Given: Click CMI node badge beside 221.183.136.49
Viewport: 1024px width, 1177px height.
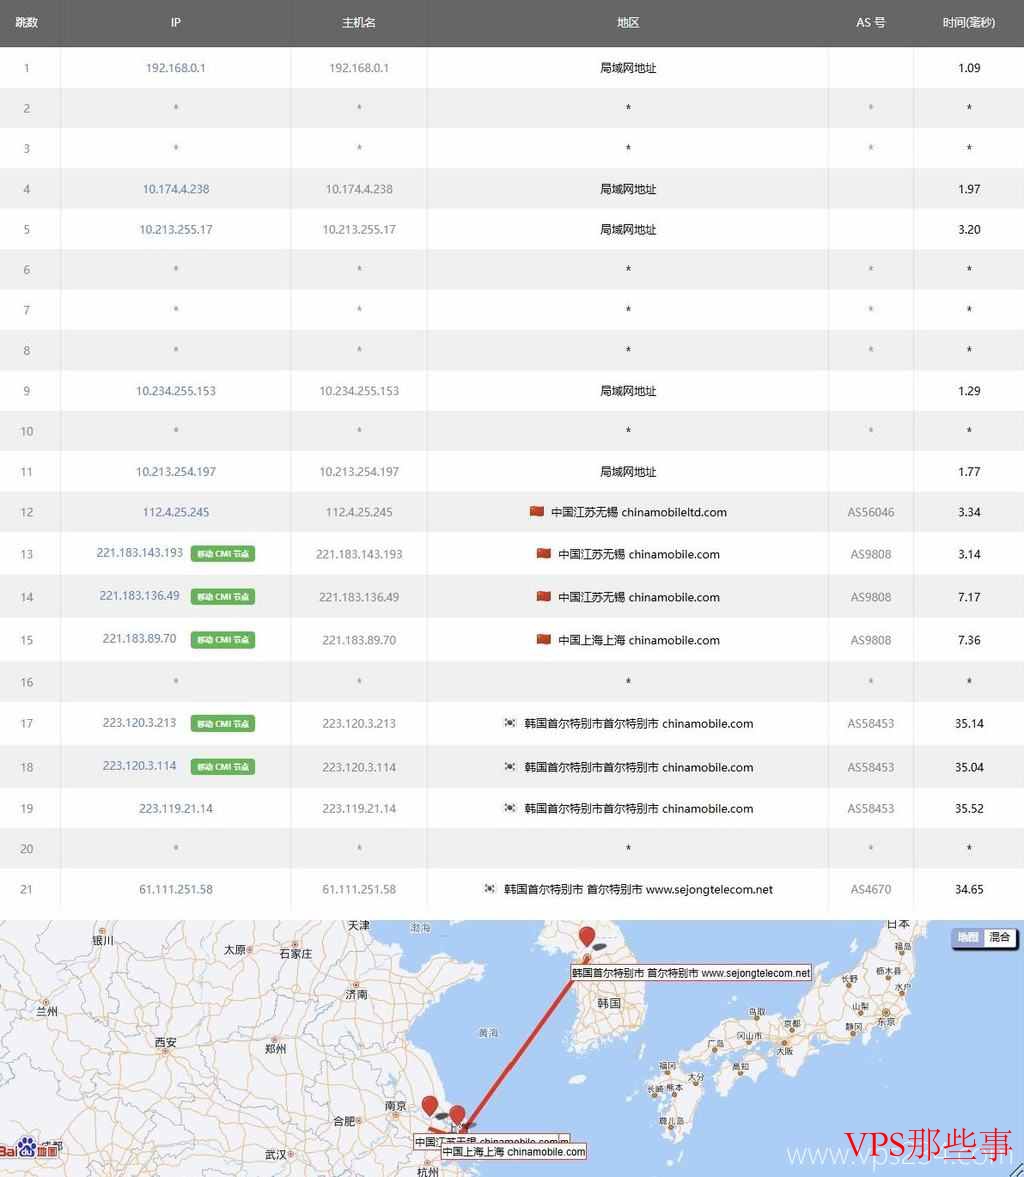Looking at the screenshot, I should (x=223, y=597).
